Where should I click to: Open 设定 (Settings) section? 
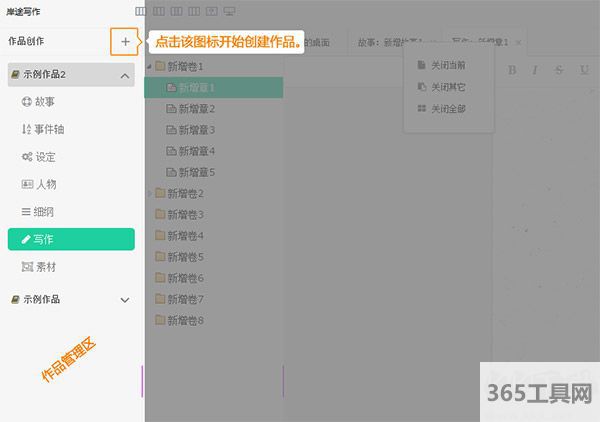pyautogui.click(x=45, y=157)
